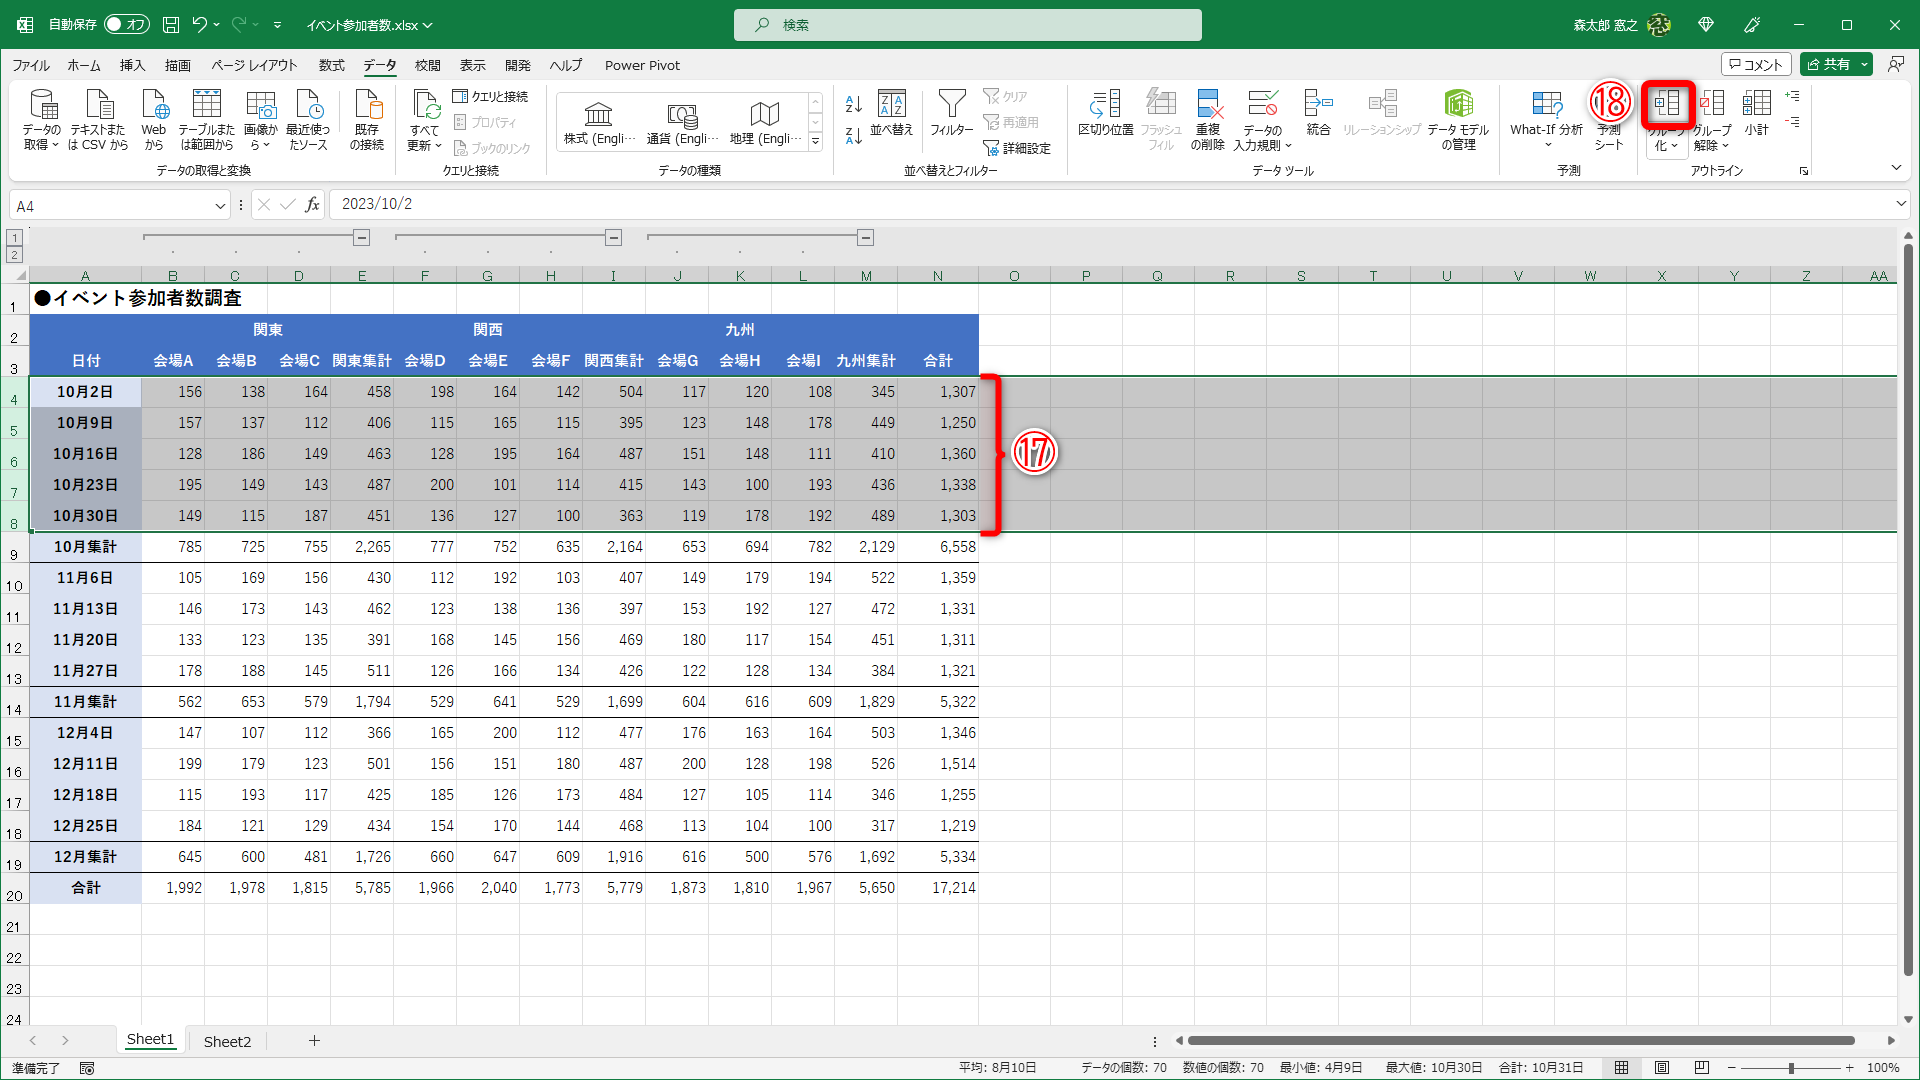This screenshot has width=1920, height=1080.
Task: Click the Remove Duplicates icon
Action: click(1208, 105)
